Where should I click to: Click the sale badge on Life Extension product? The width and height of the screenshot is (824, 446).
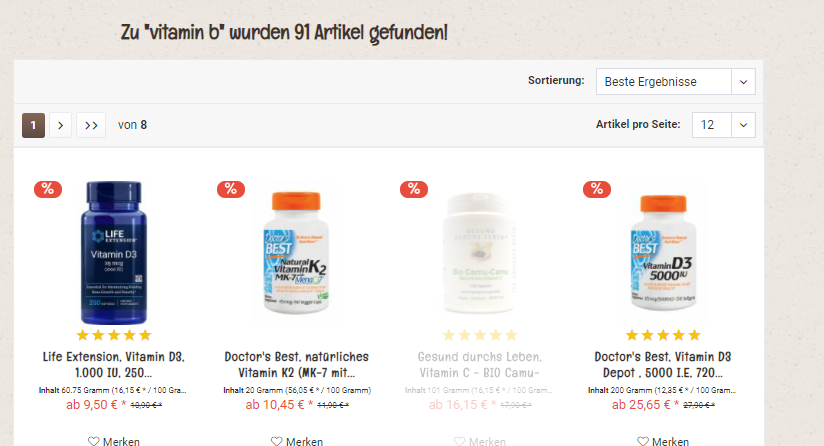[x=48, y=189]
